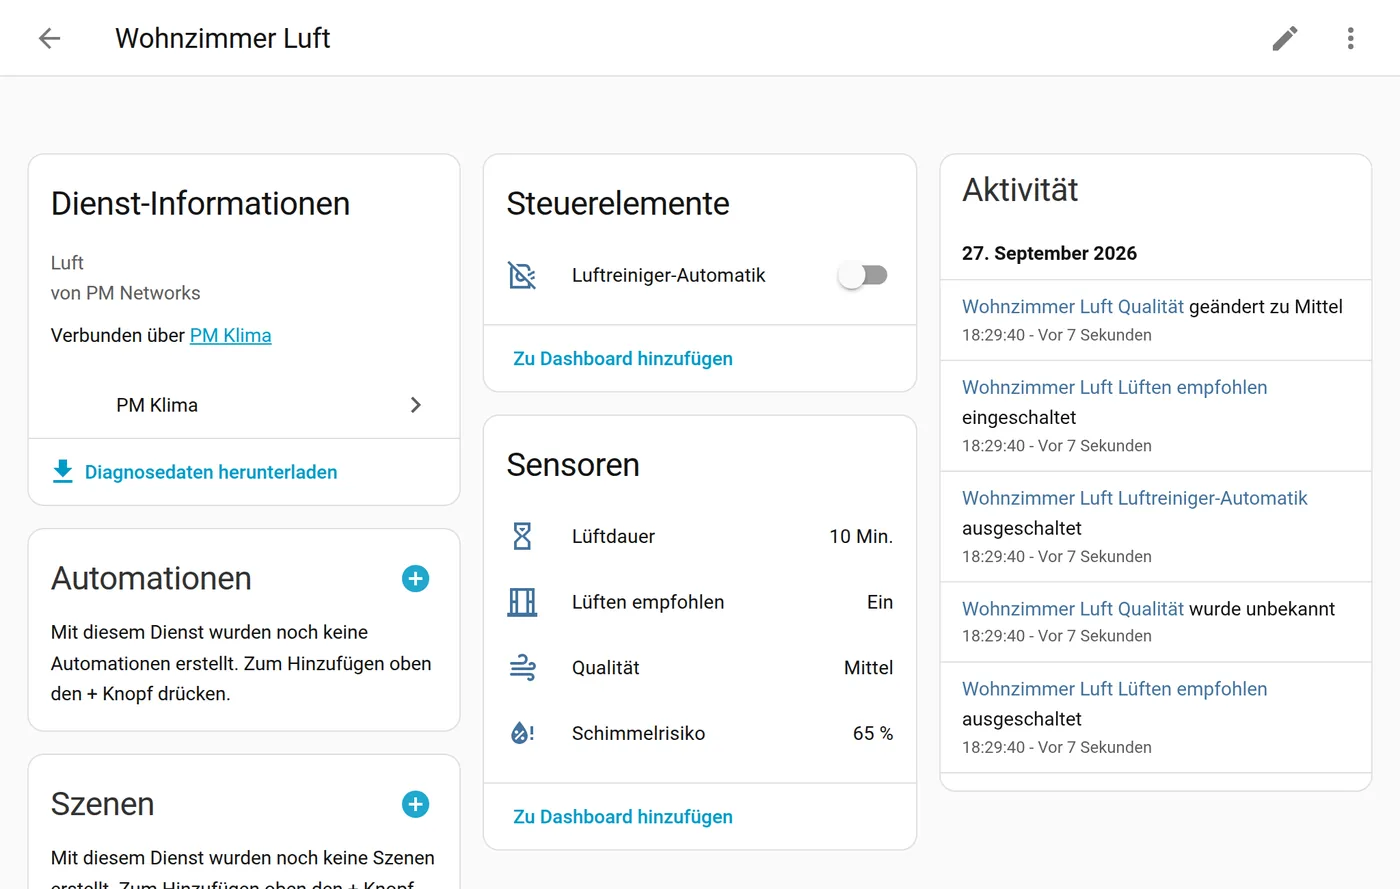Click Diagnosedaten herunterladen

click(x=211, y=472)
